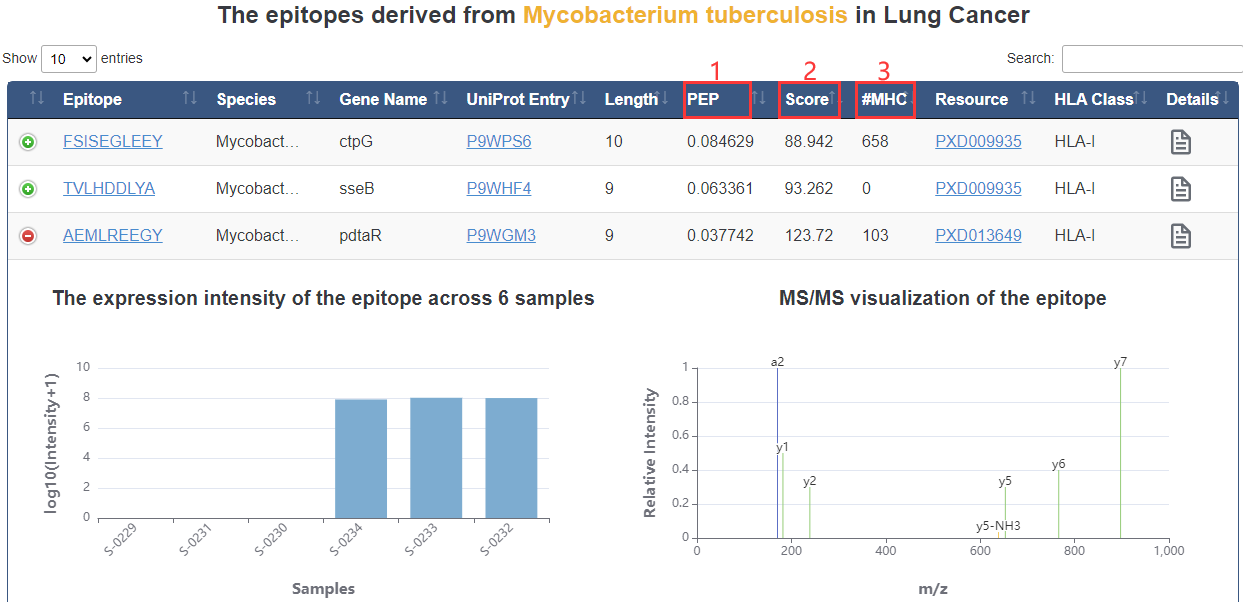Open the PXD013649 resource link
1248x602 pixels.
point(978,236)
